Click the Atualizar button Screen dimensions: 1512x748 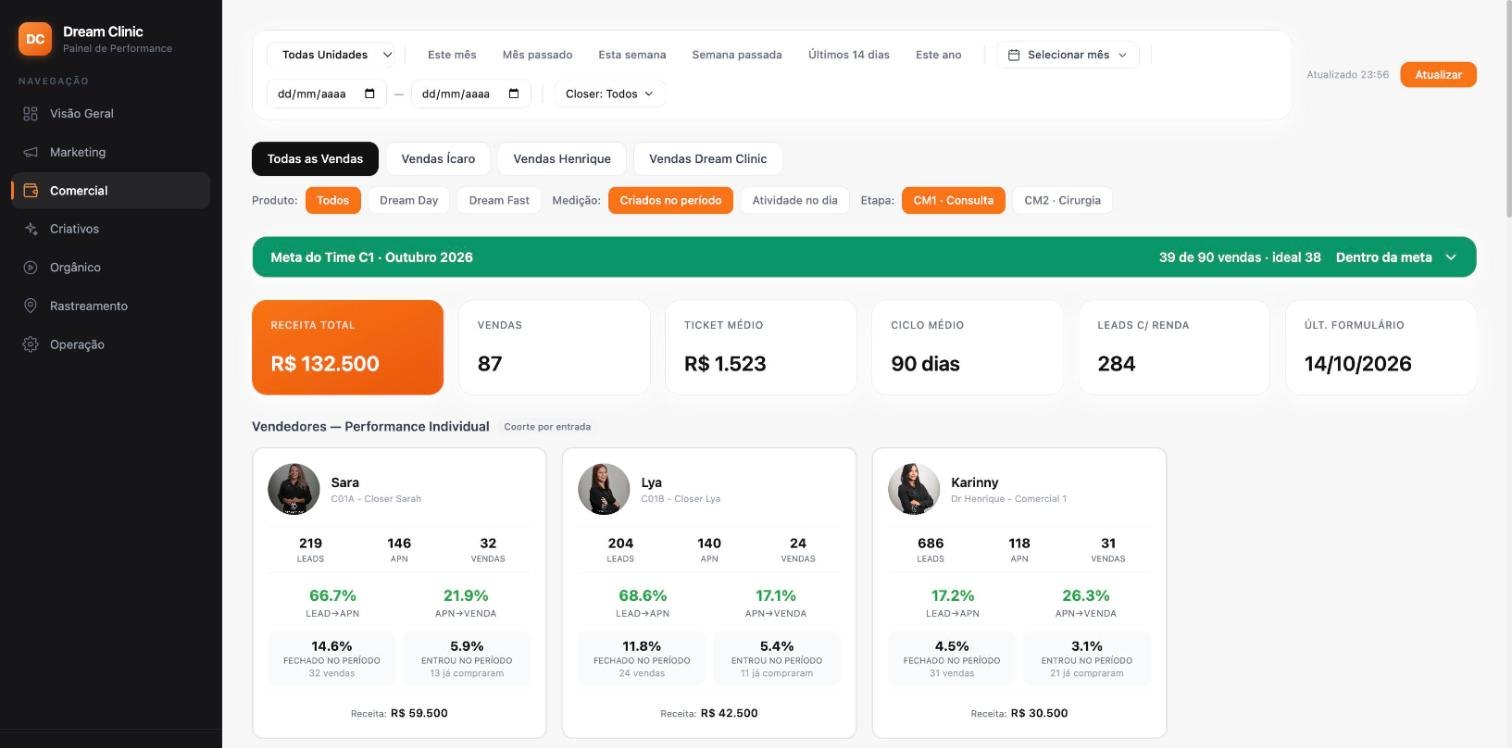click(x=1438, y=75)
